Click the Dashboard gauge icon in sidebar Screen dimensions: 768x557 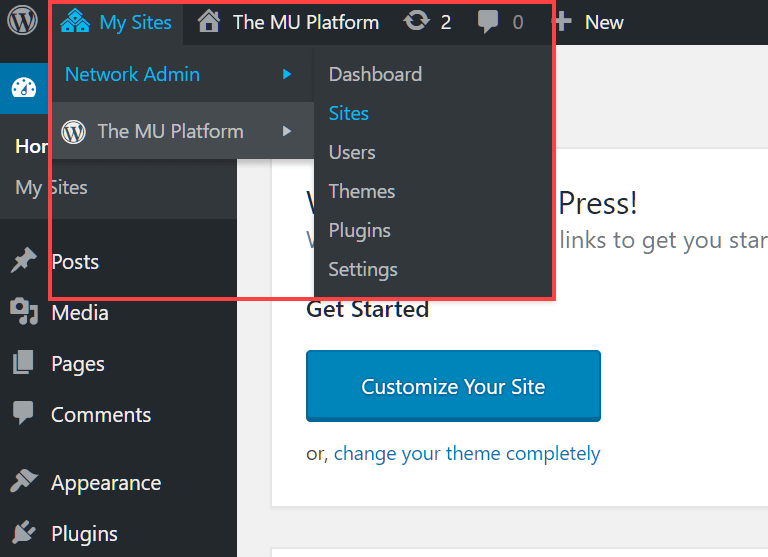[x=24, y=88]
